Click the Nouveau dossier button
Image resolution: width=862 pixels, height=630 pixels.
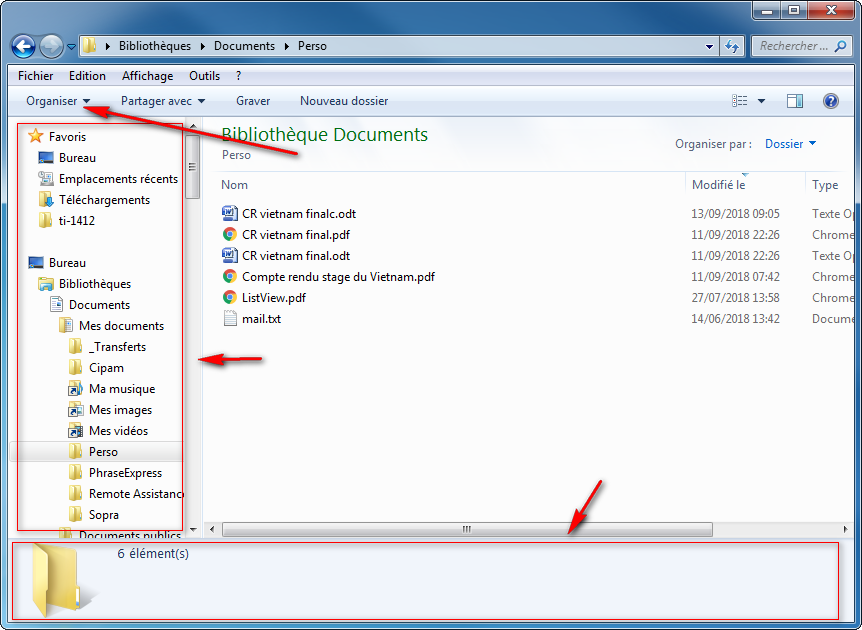(x=344, y=101)
